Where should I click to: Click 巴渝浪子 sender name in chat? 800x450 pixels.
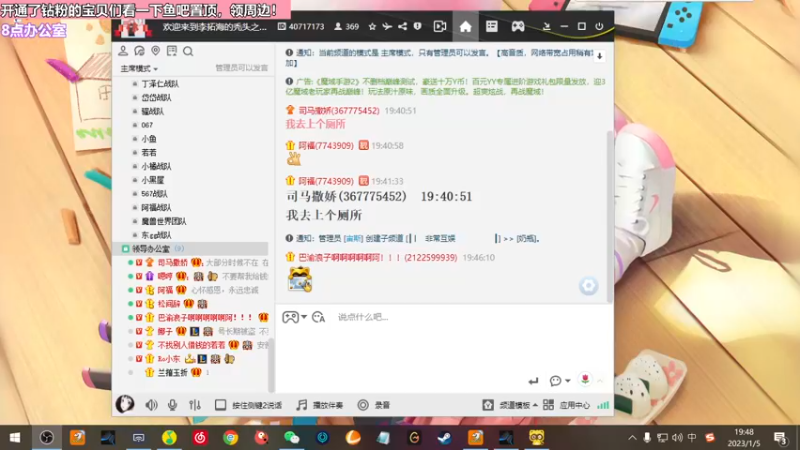(378, 258)
